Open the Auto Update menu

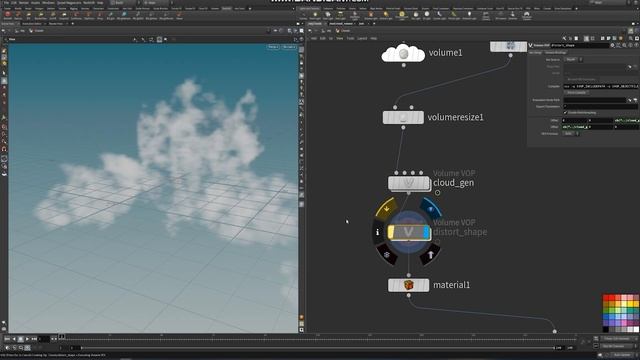click(621, 355)
